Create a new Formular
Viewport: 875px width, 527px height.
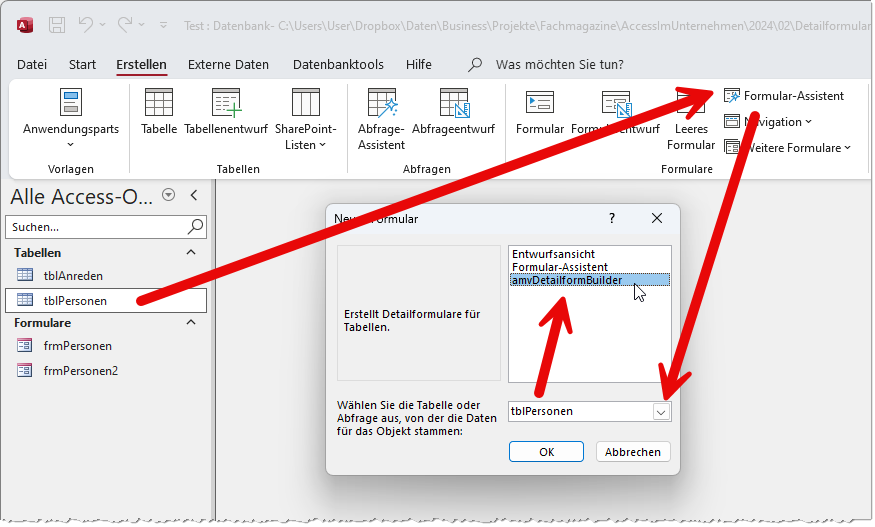coord(540,111)
